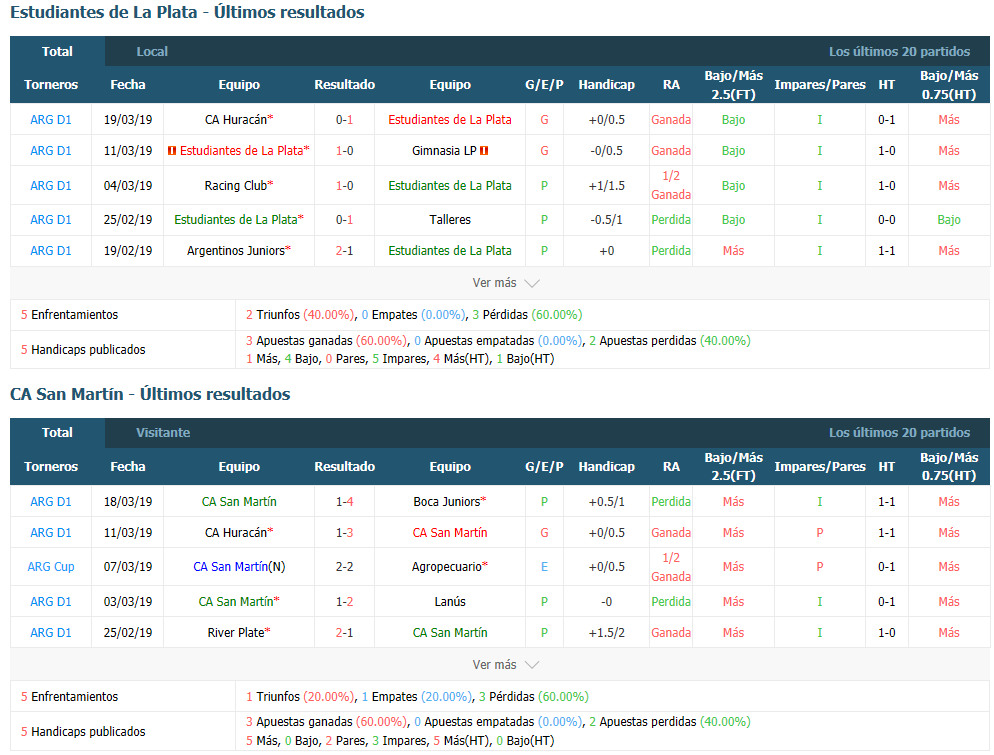994x755 pixels.
Task: Click Handicap column header in Estudiantes table
Action: [x=607, y=85]
